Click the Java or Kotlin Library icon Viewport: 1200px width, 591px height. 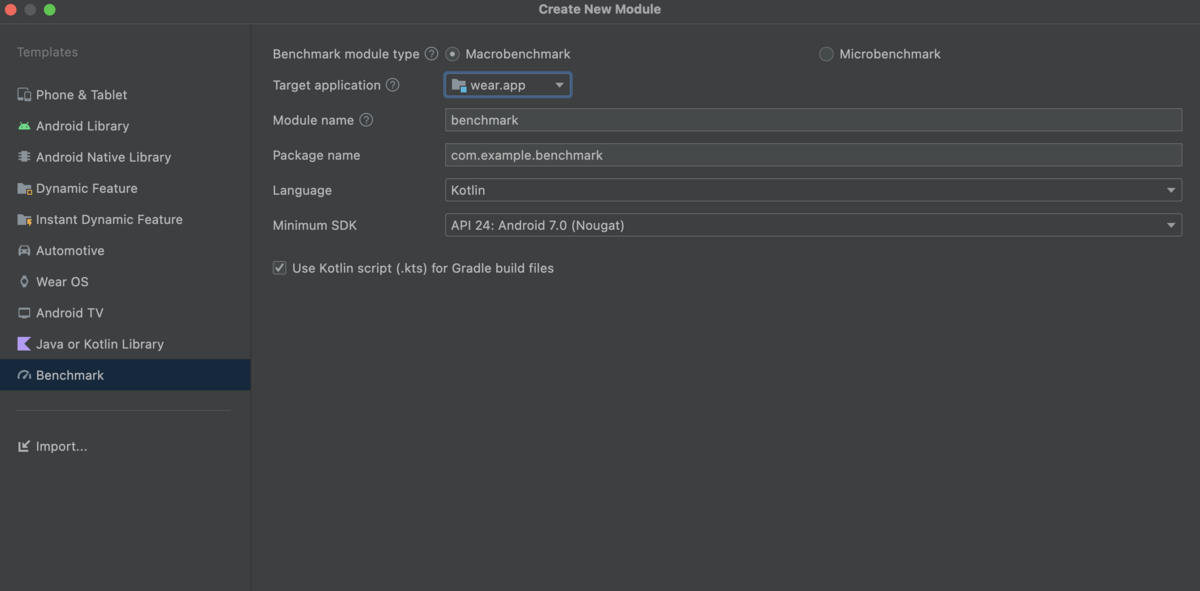click(24, 344)
